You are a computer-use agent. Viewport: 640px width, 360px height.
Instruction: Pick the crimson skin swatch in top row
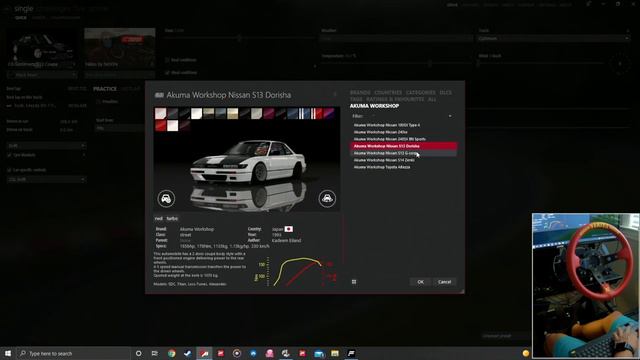click(269, 113)
